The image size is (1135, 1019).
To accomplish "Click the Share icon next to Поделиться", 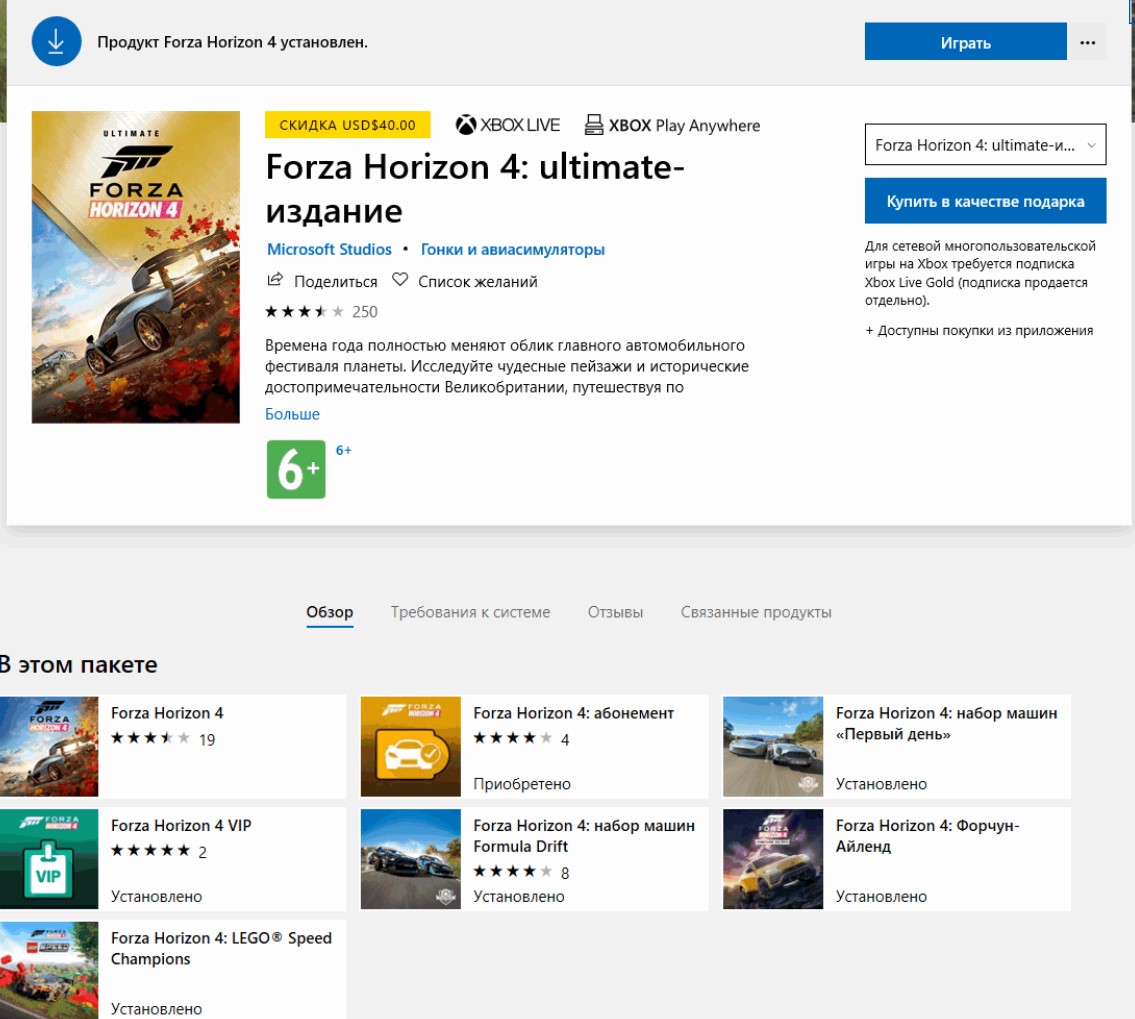I will click(x=276, y=281).
